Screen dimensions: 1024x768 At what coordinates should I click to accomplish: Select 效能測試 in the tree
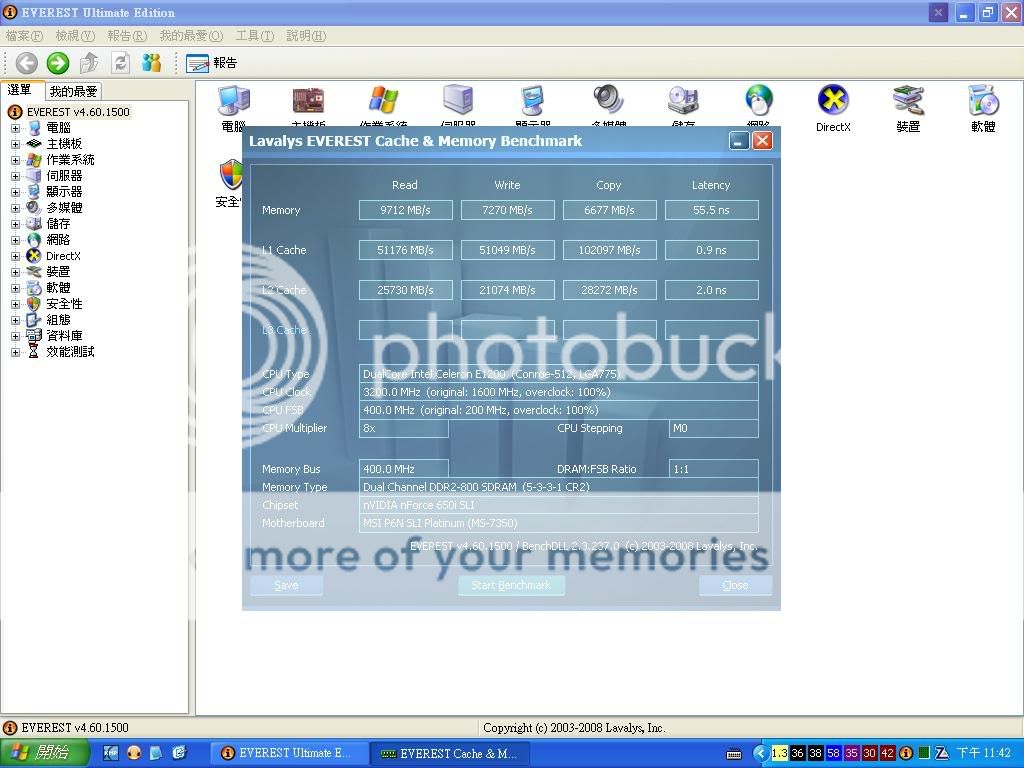click(x=70, y=352)
